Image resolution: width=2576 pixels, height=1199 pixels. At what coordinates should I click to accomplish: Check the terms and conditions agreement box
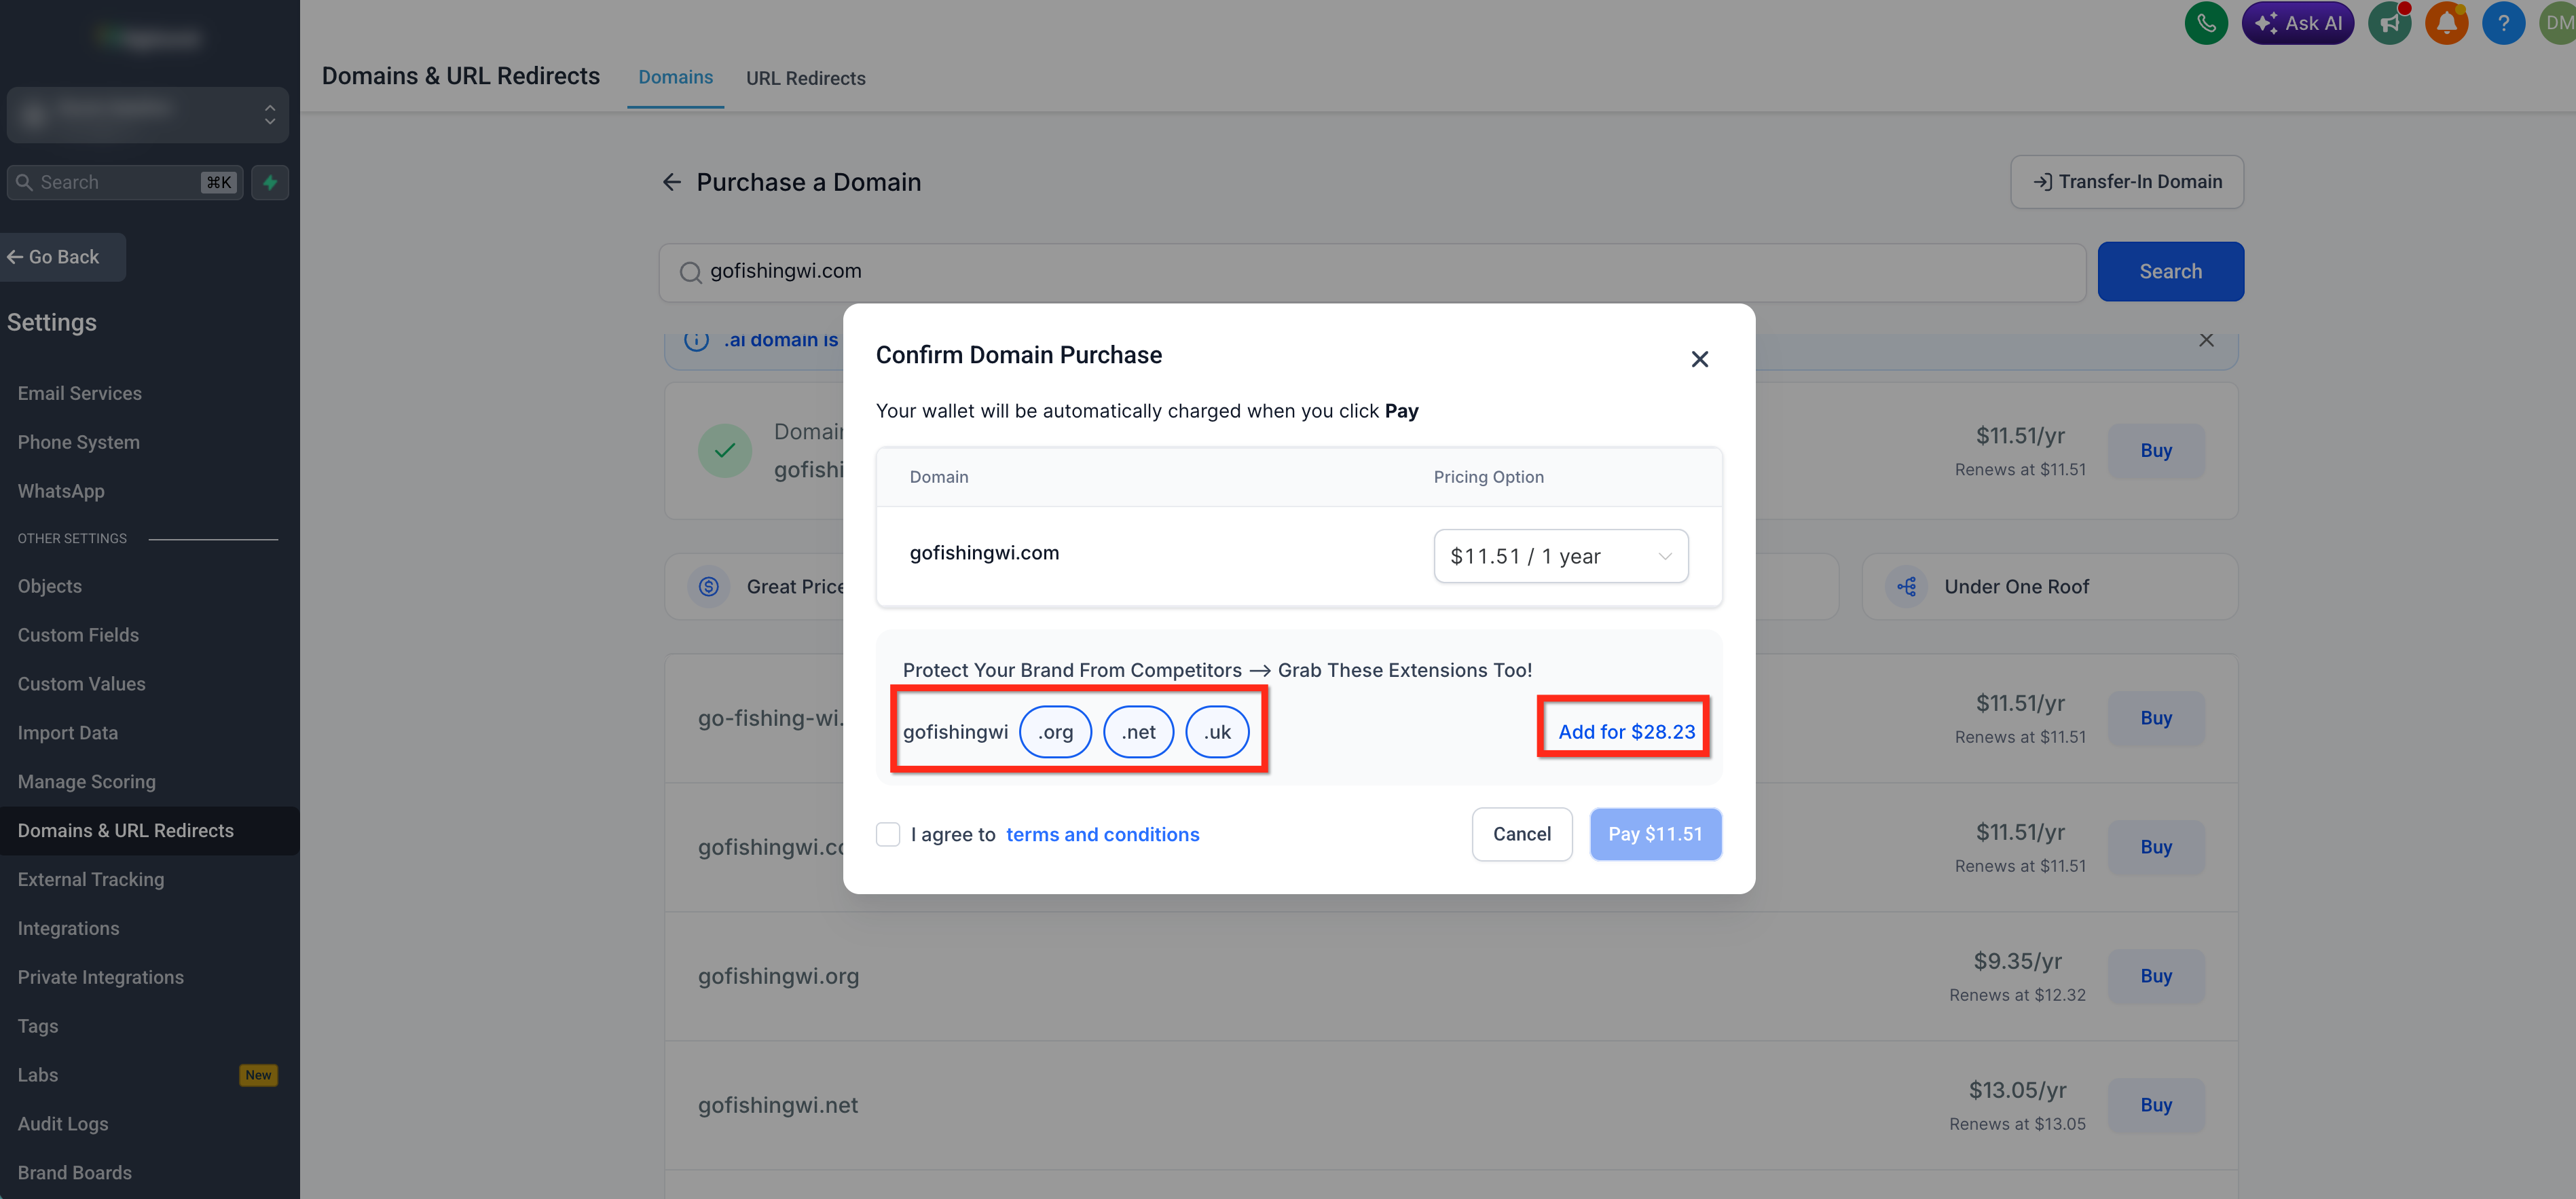[x=888, y=834]
